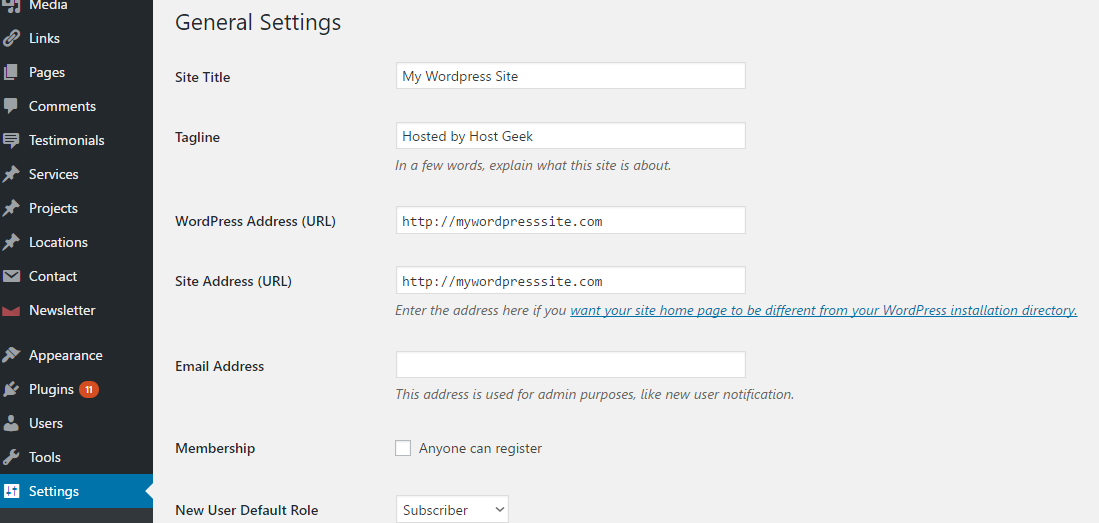Click the Appearance paintbrush icon
This screenshot has width=1099, height=523.
tap(11, 355)
